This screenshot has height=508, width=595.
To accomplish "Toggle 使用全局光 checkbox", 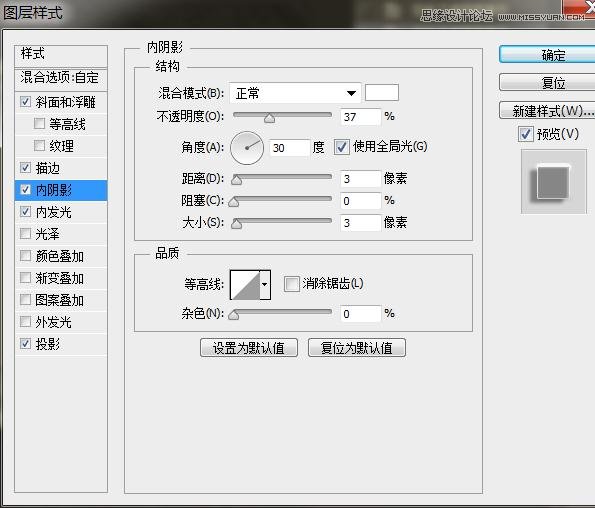I will [342, 147].
